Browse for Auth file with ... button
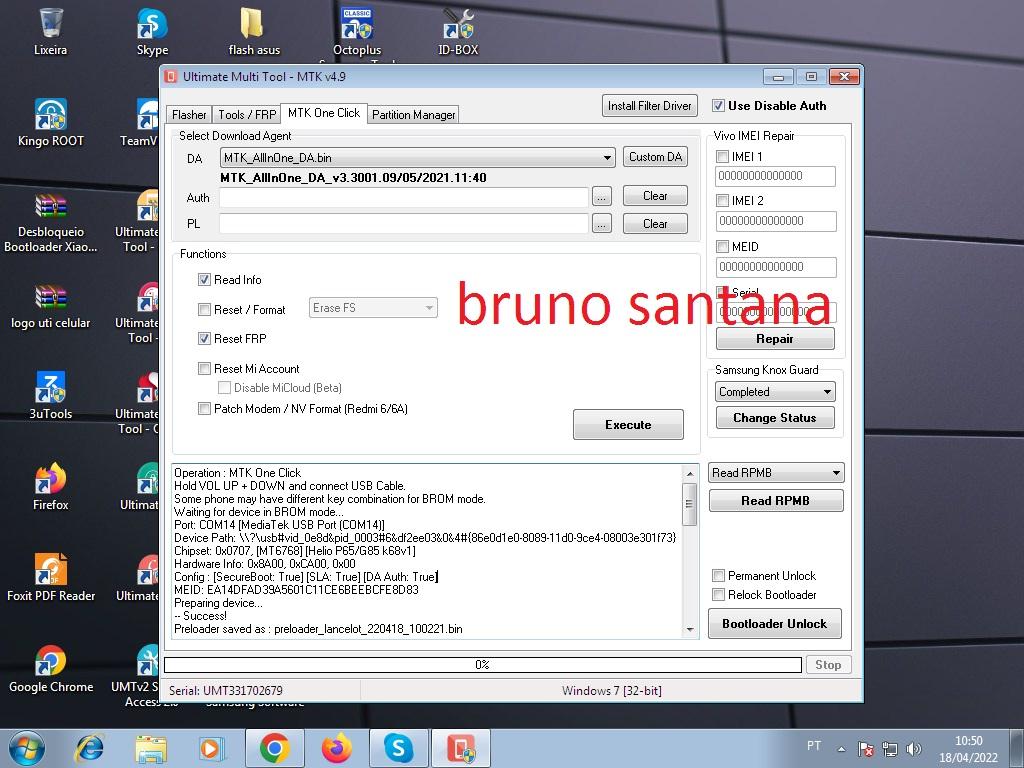Screen dimensions: 1024x768 (601, 197)
